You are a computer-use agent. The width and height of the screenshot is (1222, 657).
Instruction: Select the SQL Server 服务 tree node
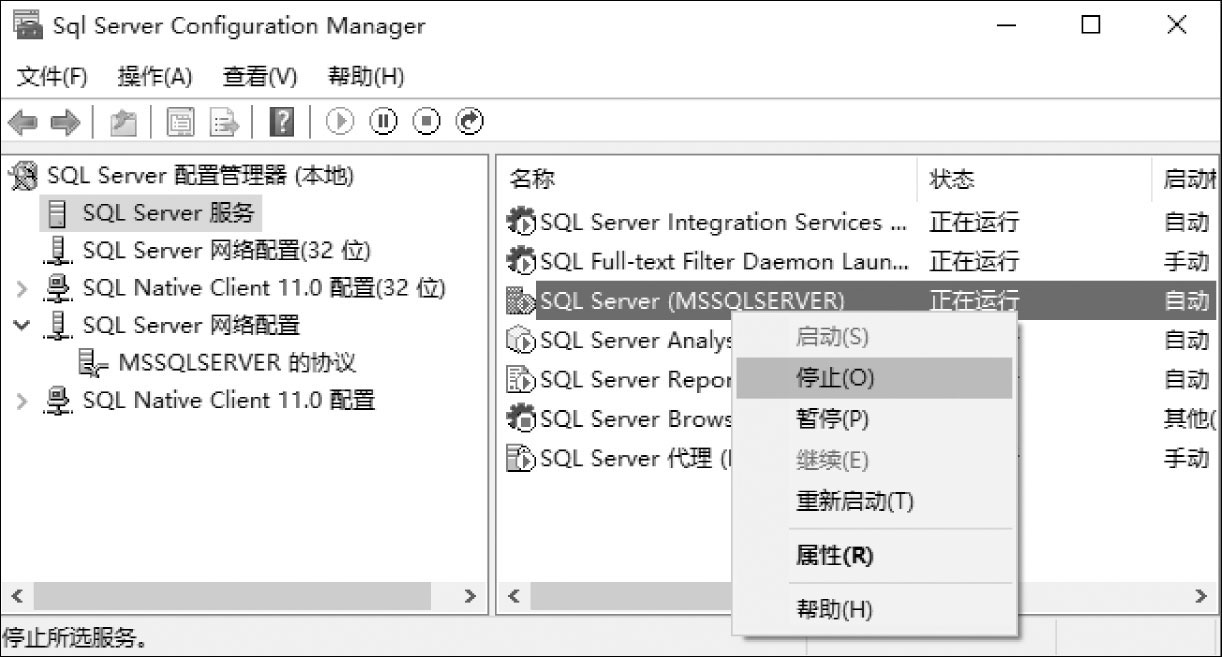pos(169,213)
